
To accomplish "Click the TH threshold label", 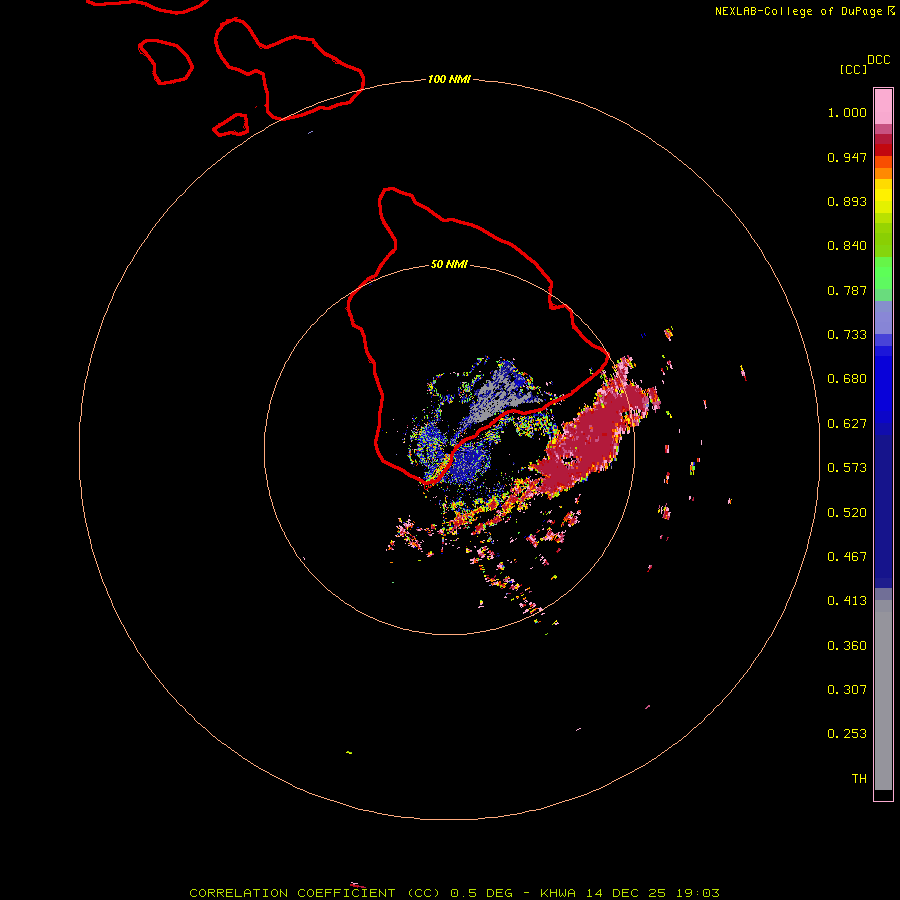I will click(859, 779).
